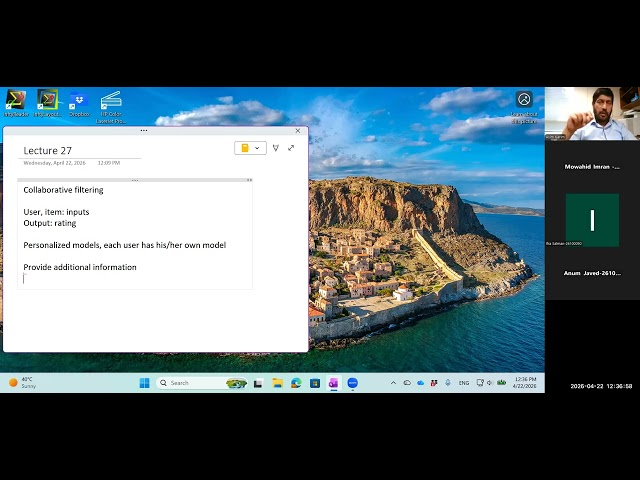Image resolution: width=640 pixels, height=480 pixels.
Task: Launch Microsoft Edge from the taskbar
Action: point(296,383)
